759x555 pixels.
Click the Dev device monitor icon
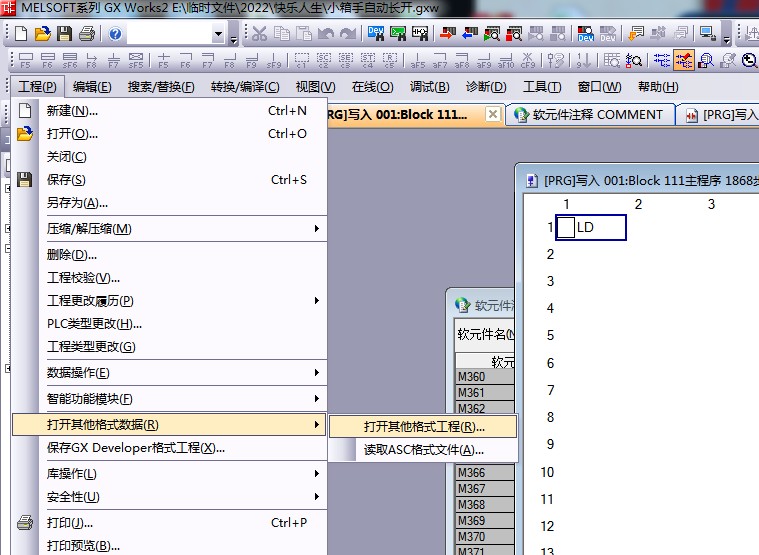[x=586, y=33]
